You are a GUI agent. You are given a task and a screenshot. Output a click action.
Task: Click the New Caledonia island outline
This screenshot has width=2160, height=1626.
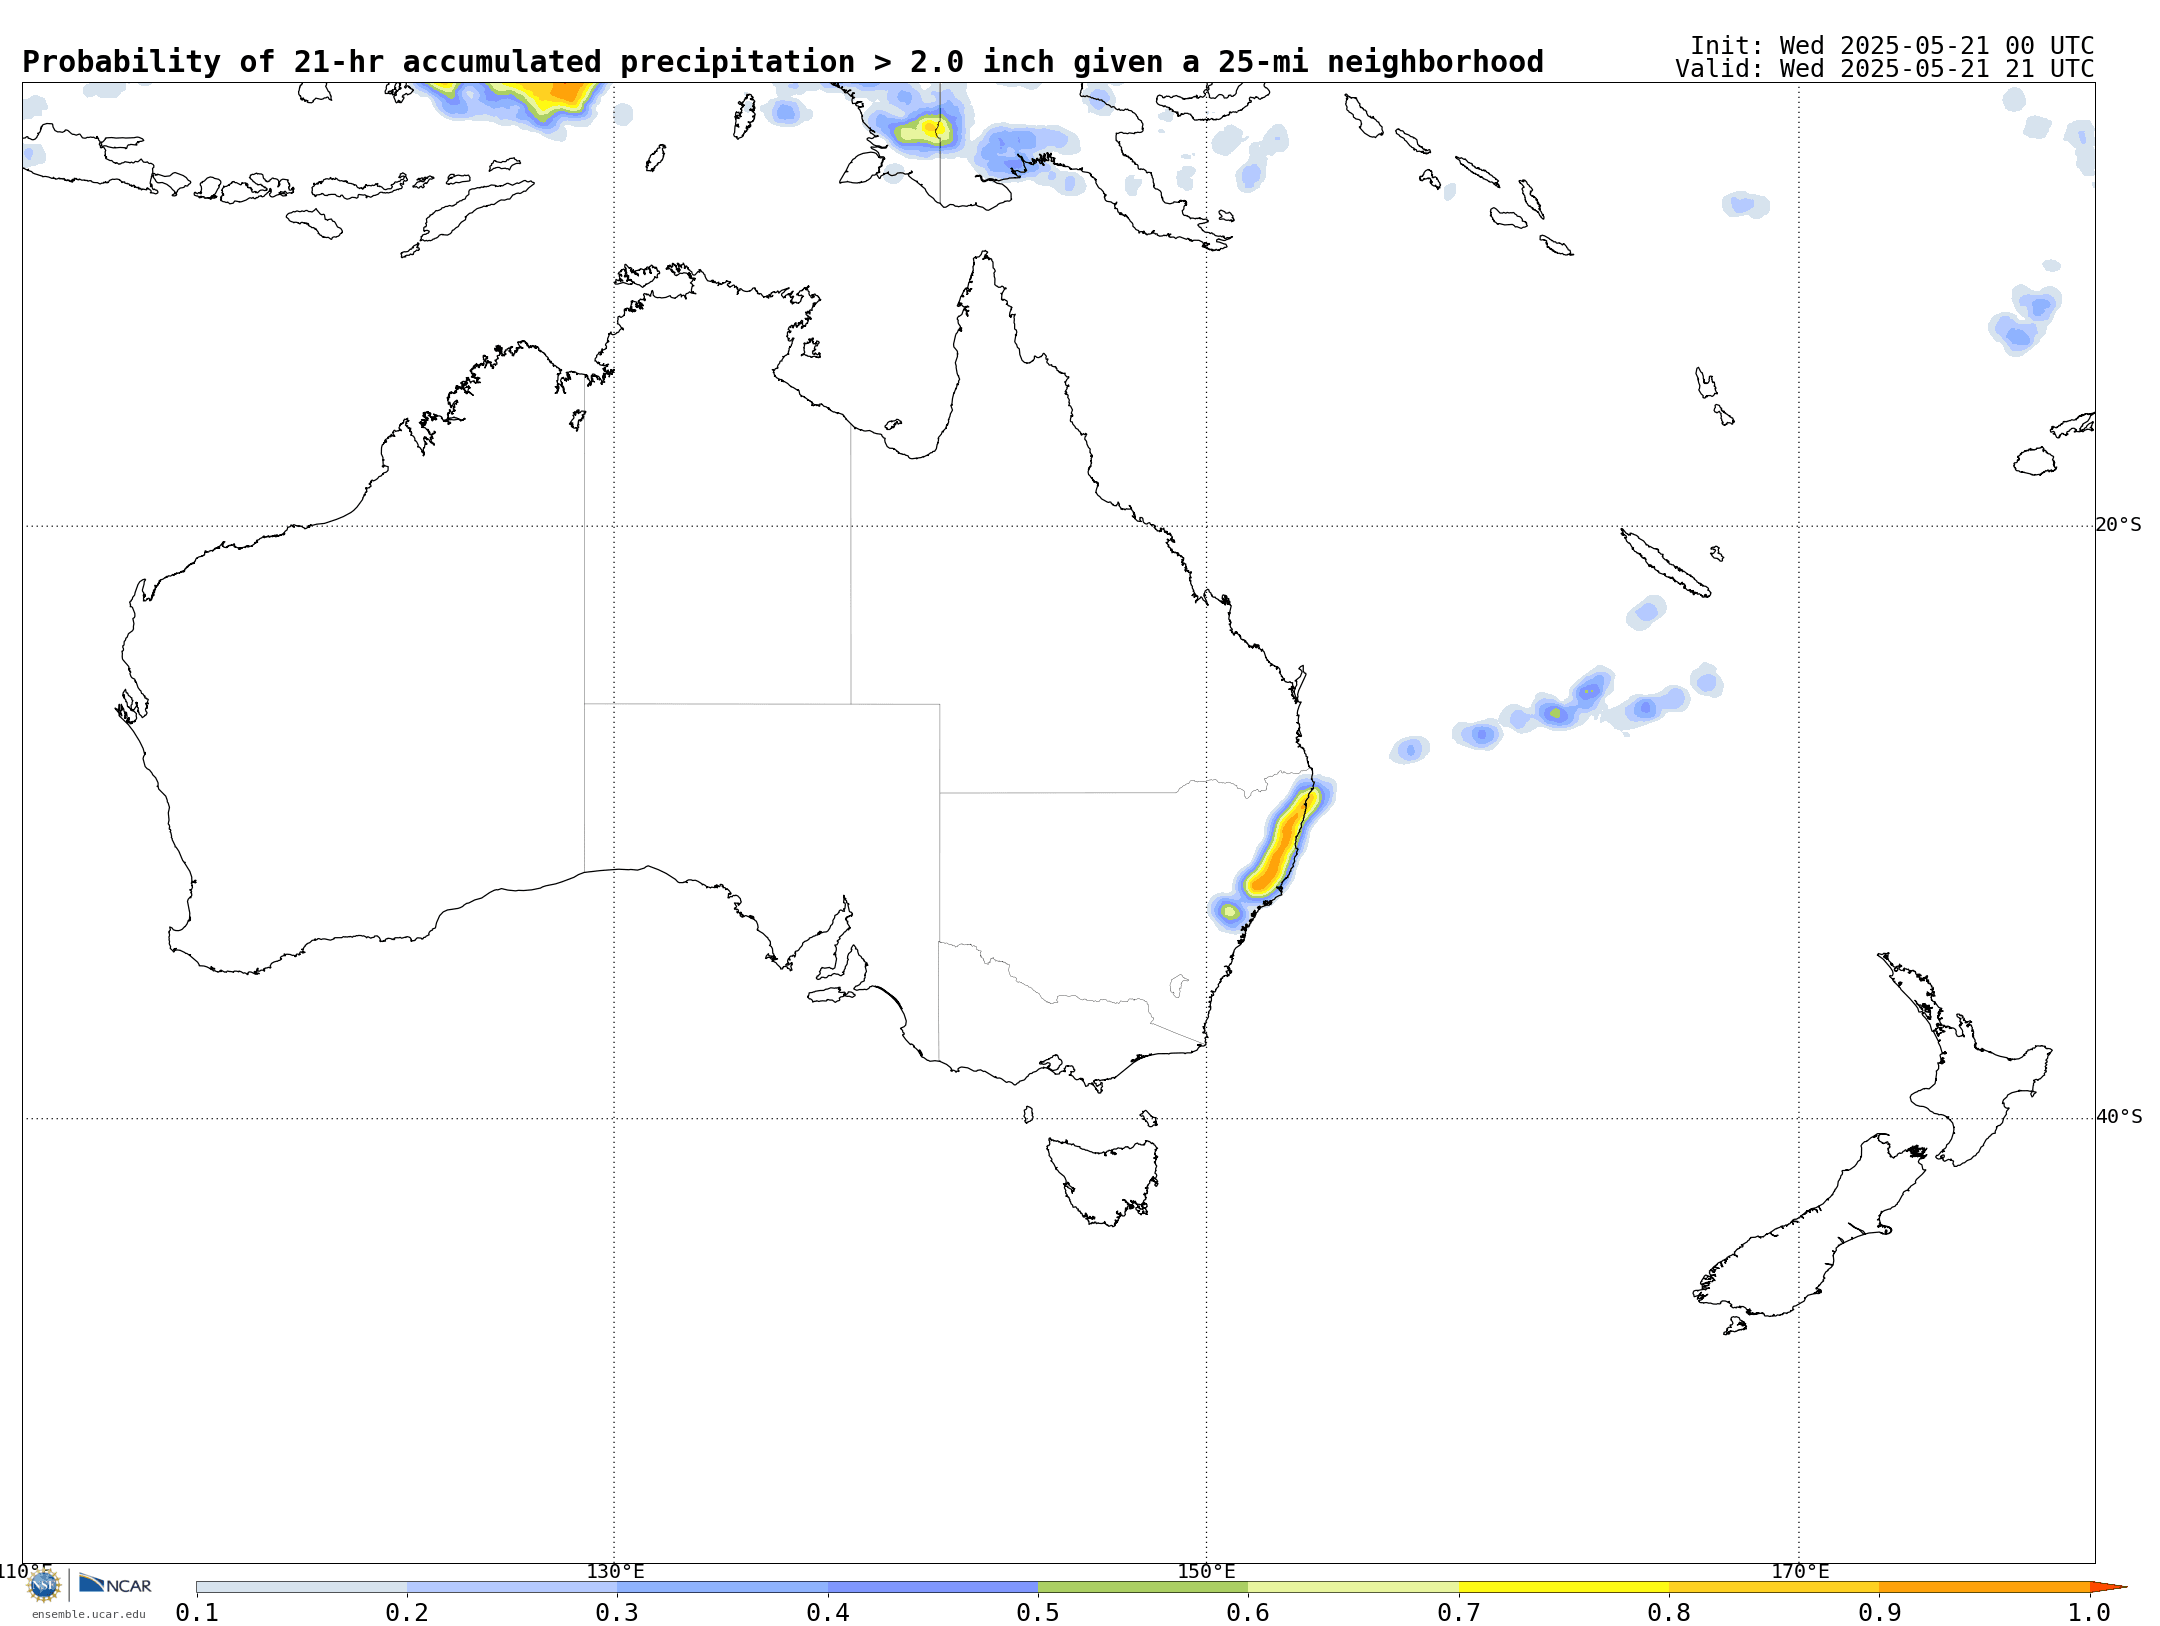1664,563
